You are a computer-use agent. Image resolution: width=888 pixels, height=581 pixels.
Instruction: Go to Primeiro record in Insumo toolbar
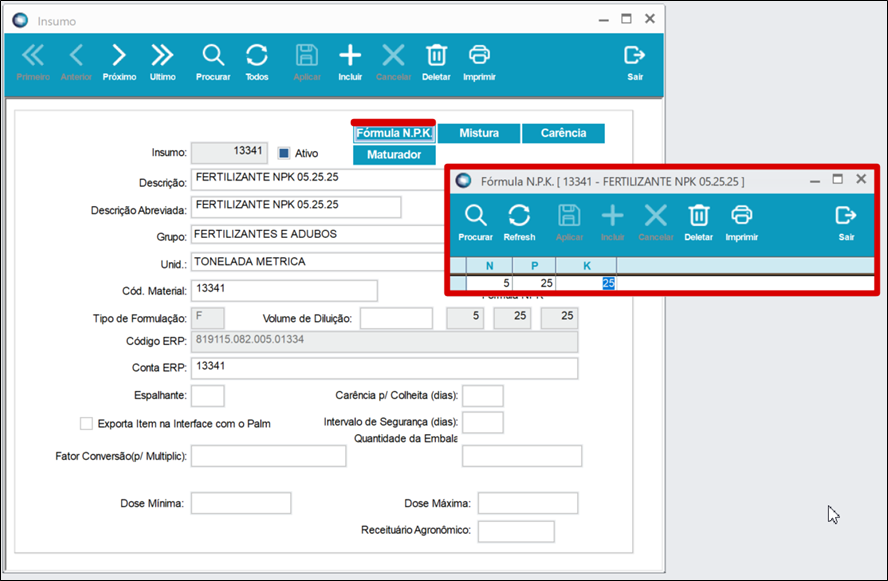(x=33, y=62)
